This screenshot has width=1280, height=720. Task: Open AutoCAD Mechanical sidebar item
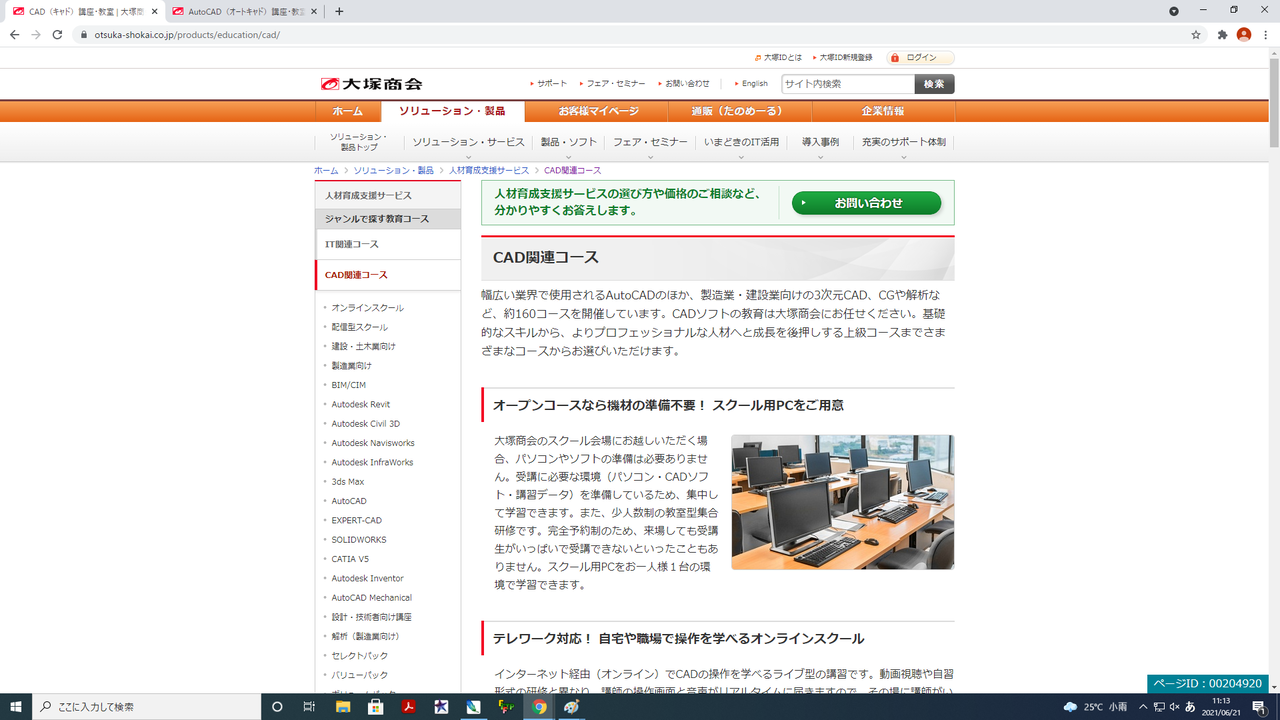[x=372, y=598]
